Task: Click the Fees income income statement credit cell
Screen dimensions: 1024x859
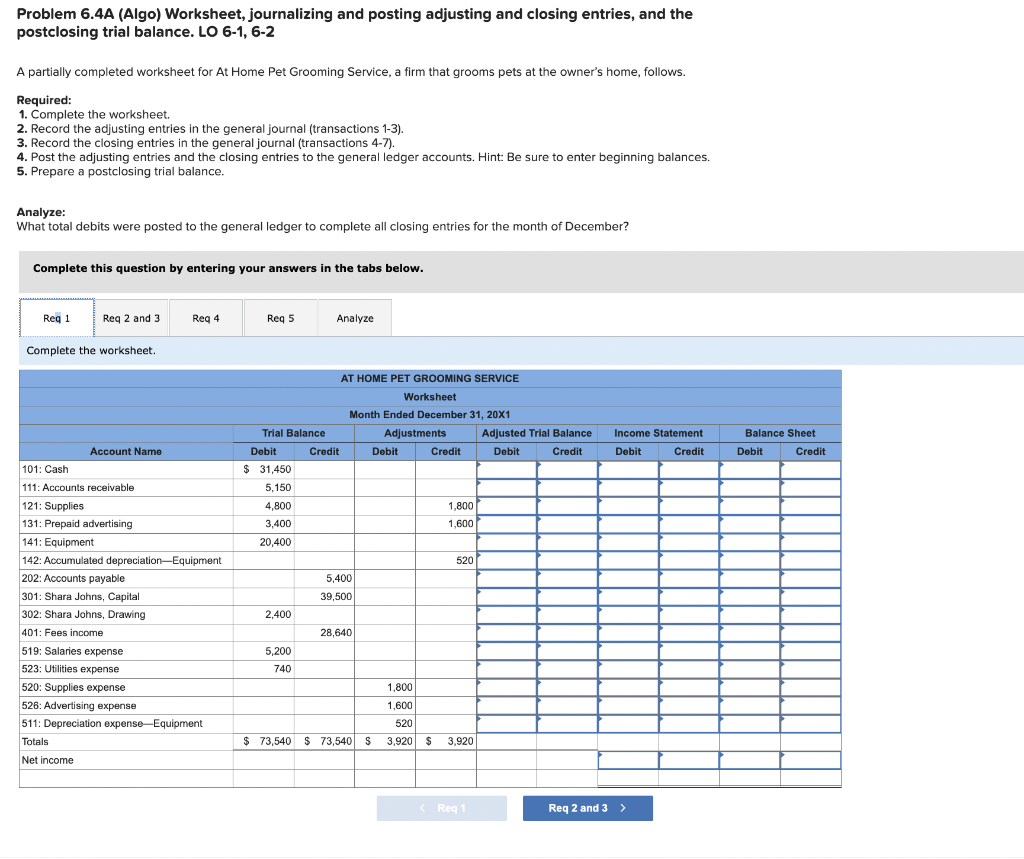Action: [689, 633]
